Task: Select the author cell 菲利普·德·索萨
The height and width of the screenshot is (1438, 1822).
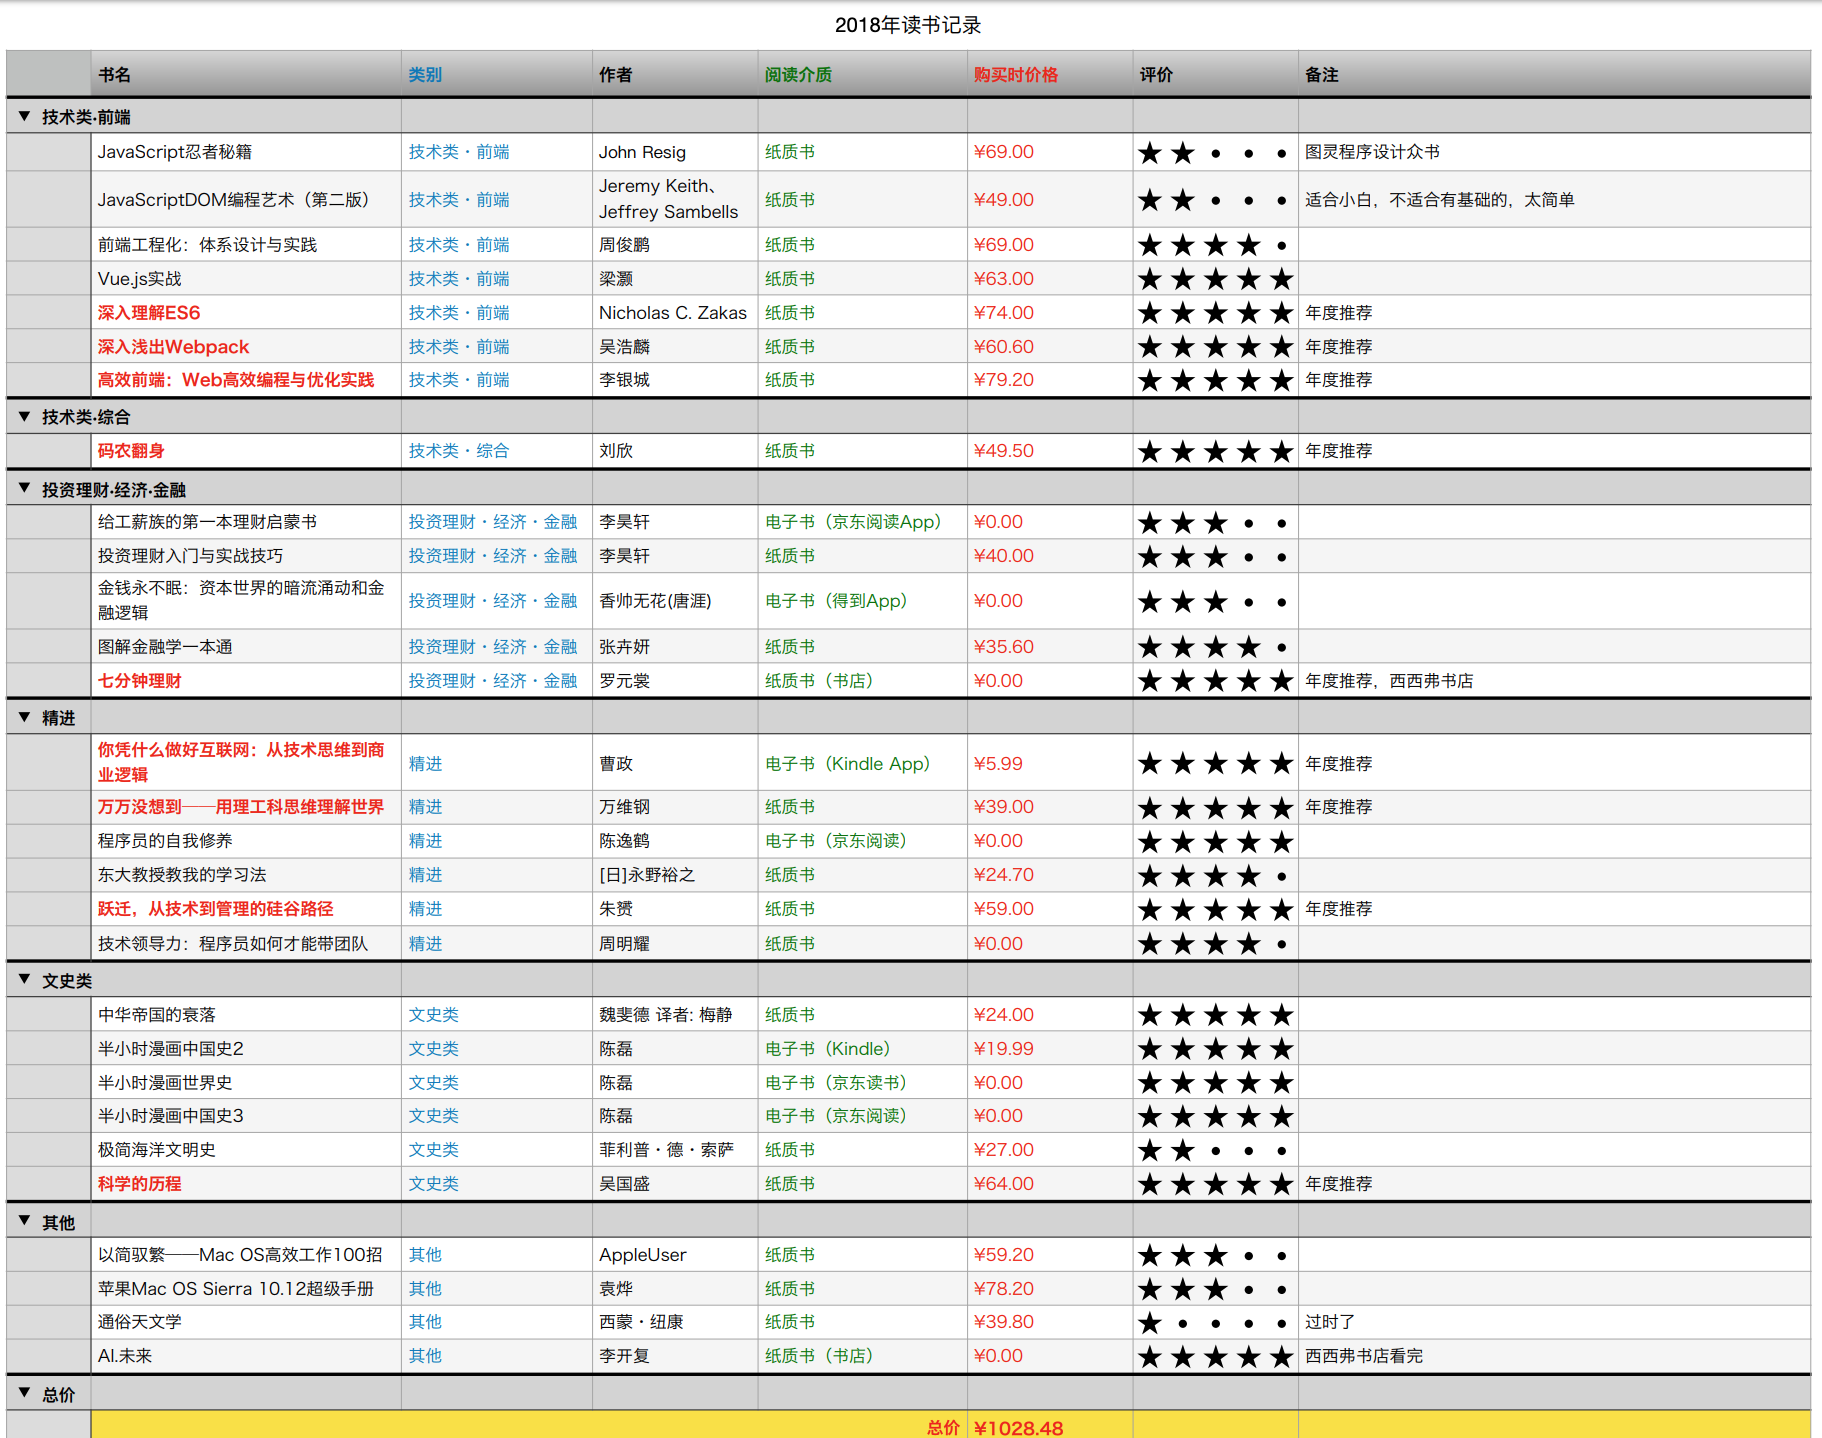Action: click(675, 1150)
